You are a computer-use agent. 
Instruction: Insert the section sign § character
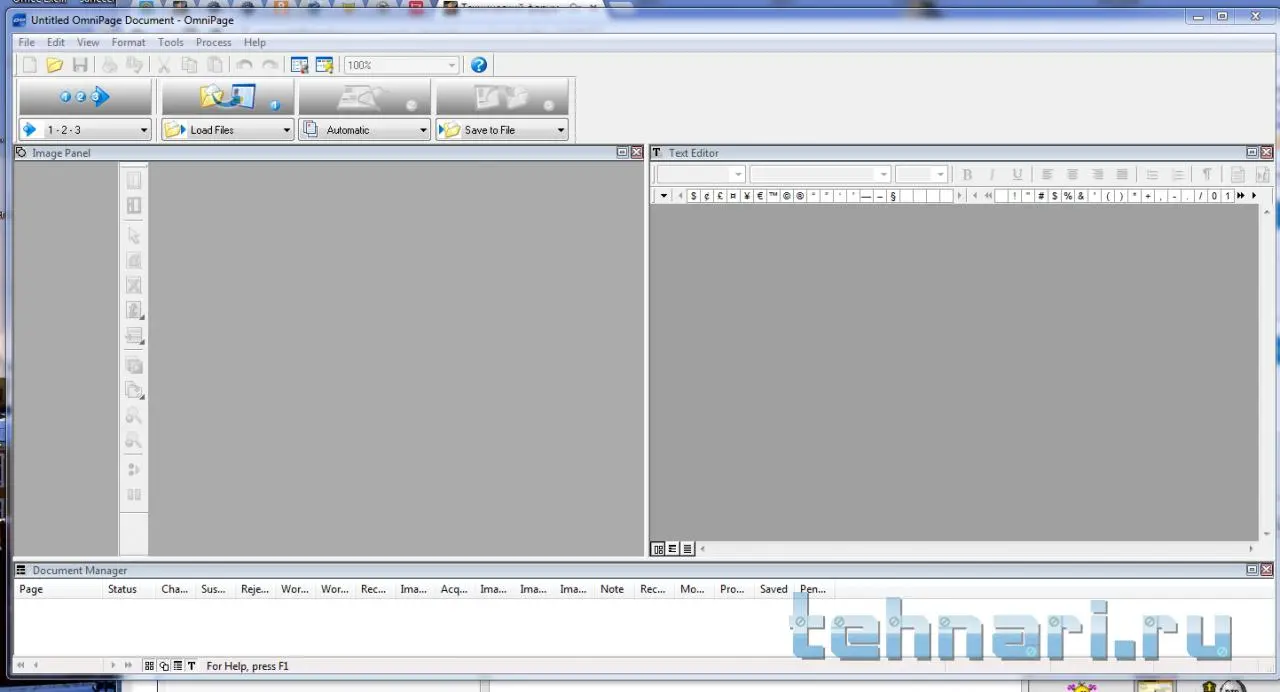tap(893, 196)
